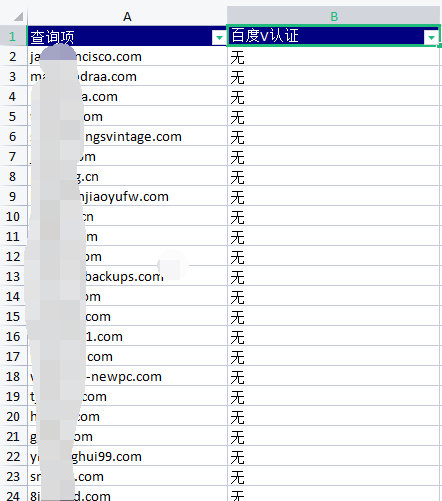Image resolution: width=442 pixels, height=501 pixels.
Task: Open the 百度v认证 filter dropdown
Action: [x=431, y=38]
